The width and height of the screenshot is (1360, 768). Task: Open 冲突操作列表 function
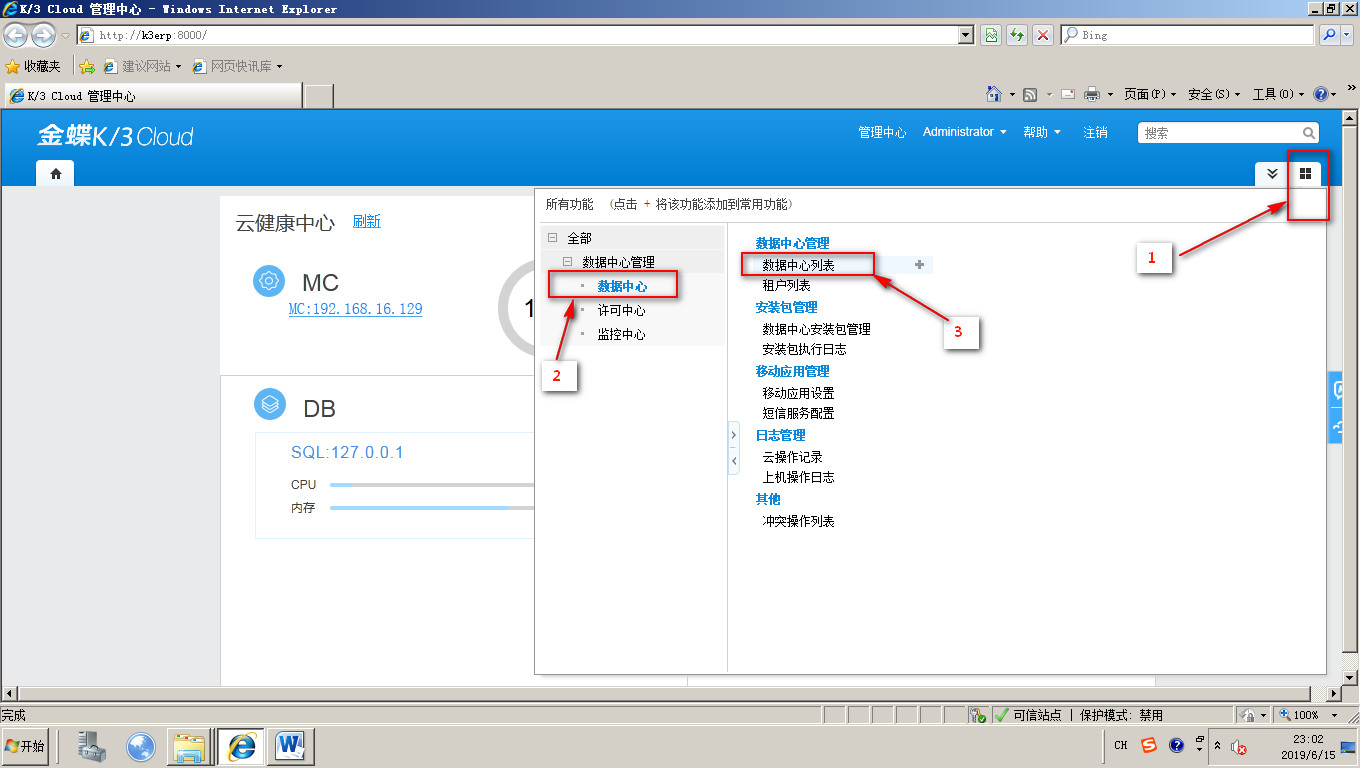pyautogui.click(x=798, y=521)
